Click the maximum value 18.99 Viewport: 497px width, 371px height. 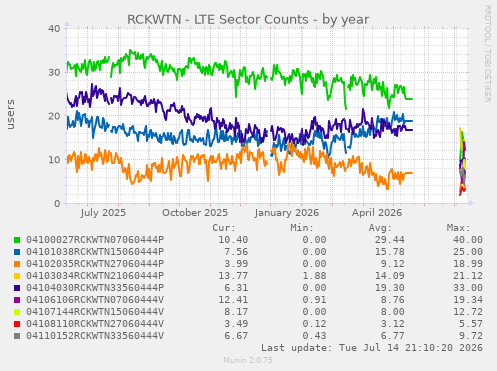pos(468,264)
